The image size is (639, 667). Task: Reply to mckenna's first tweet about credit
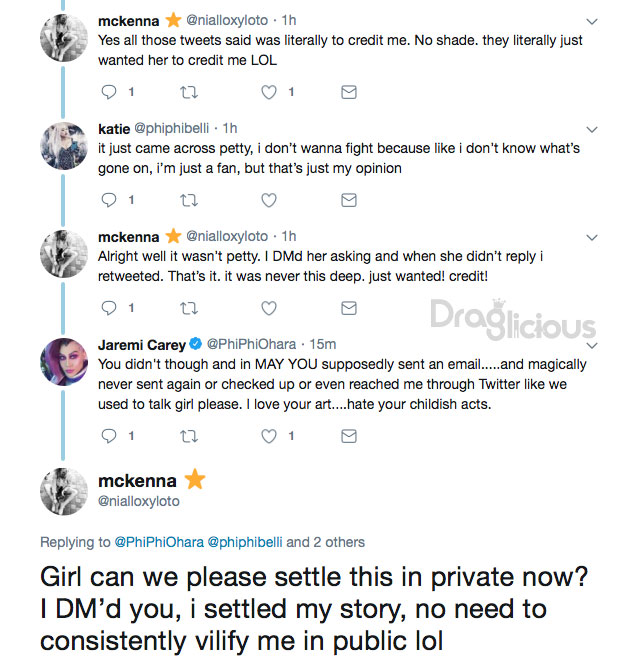point(109,92)
